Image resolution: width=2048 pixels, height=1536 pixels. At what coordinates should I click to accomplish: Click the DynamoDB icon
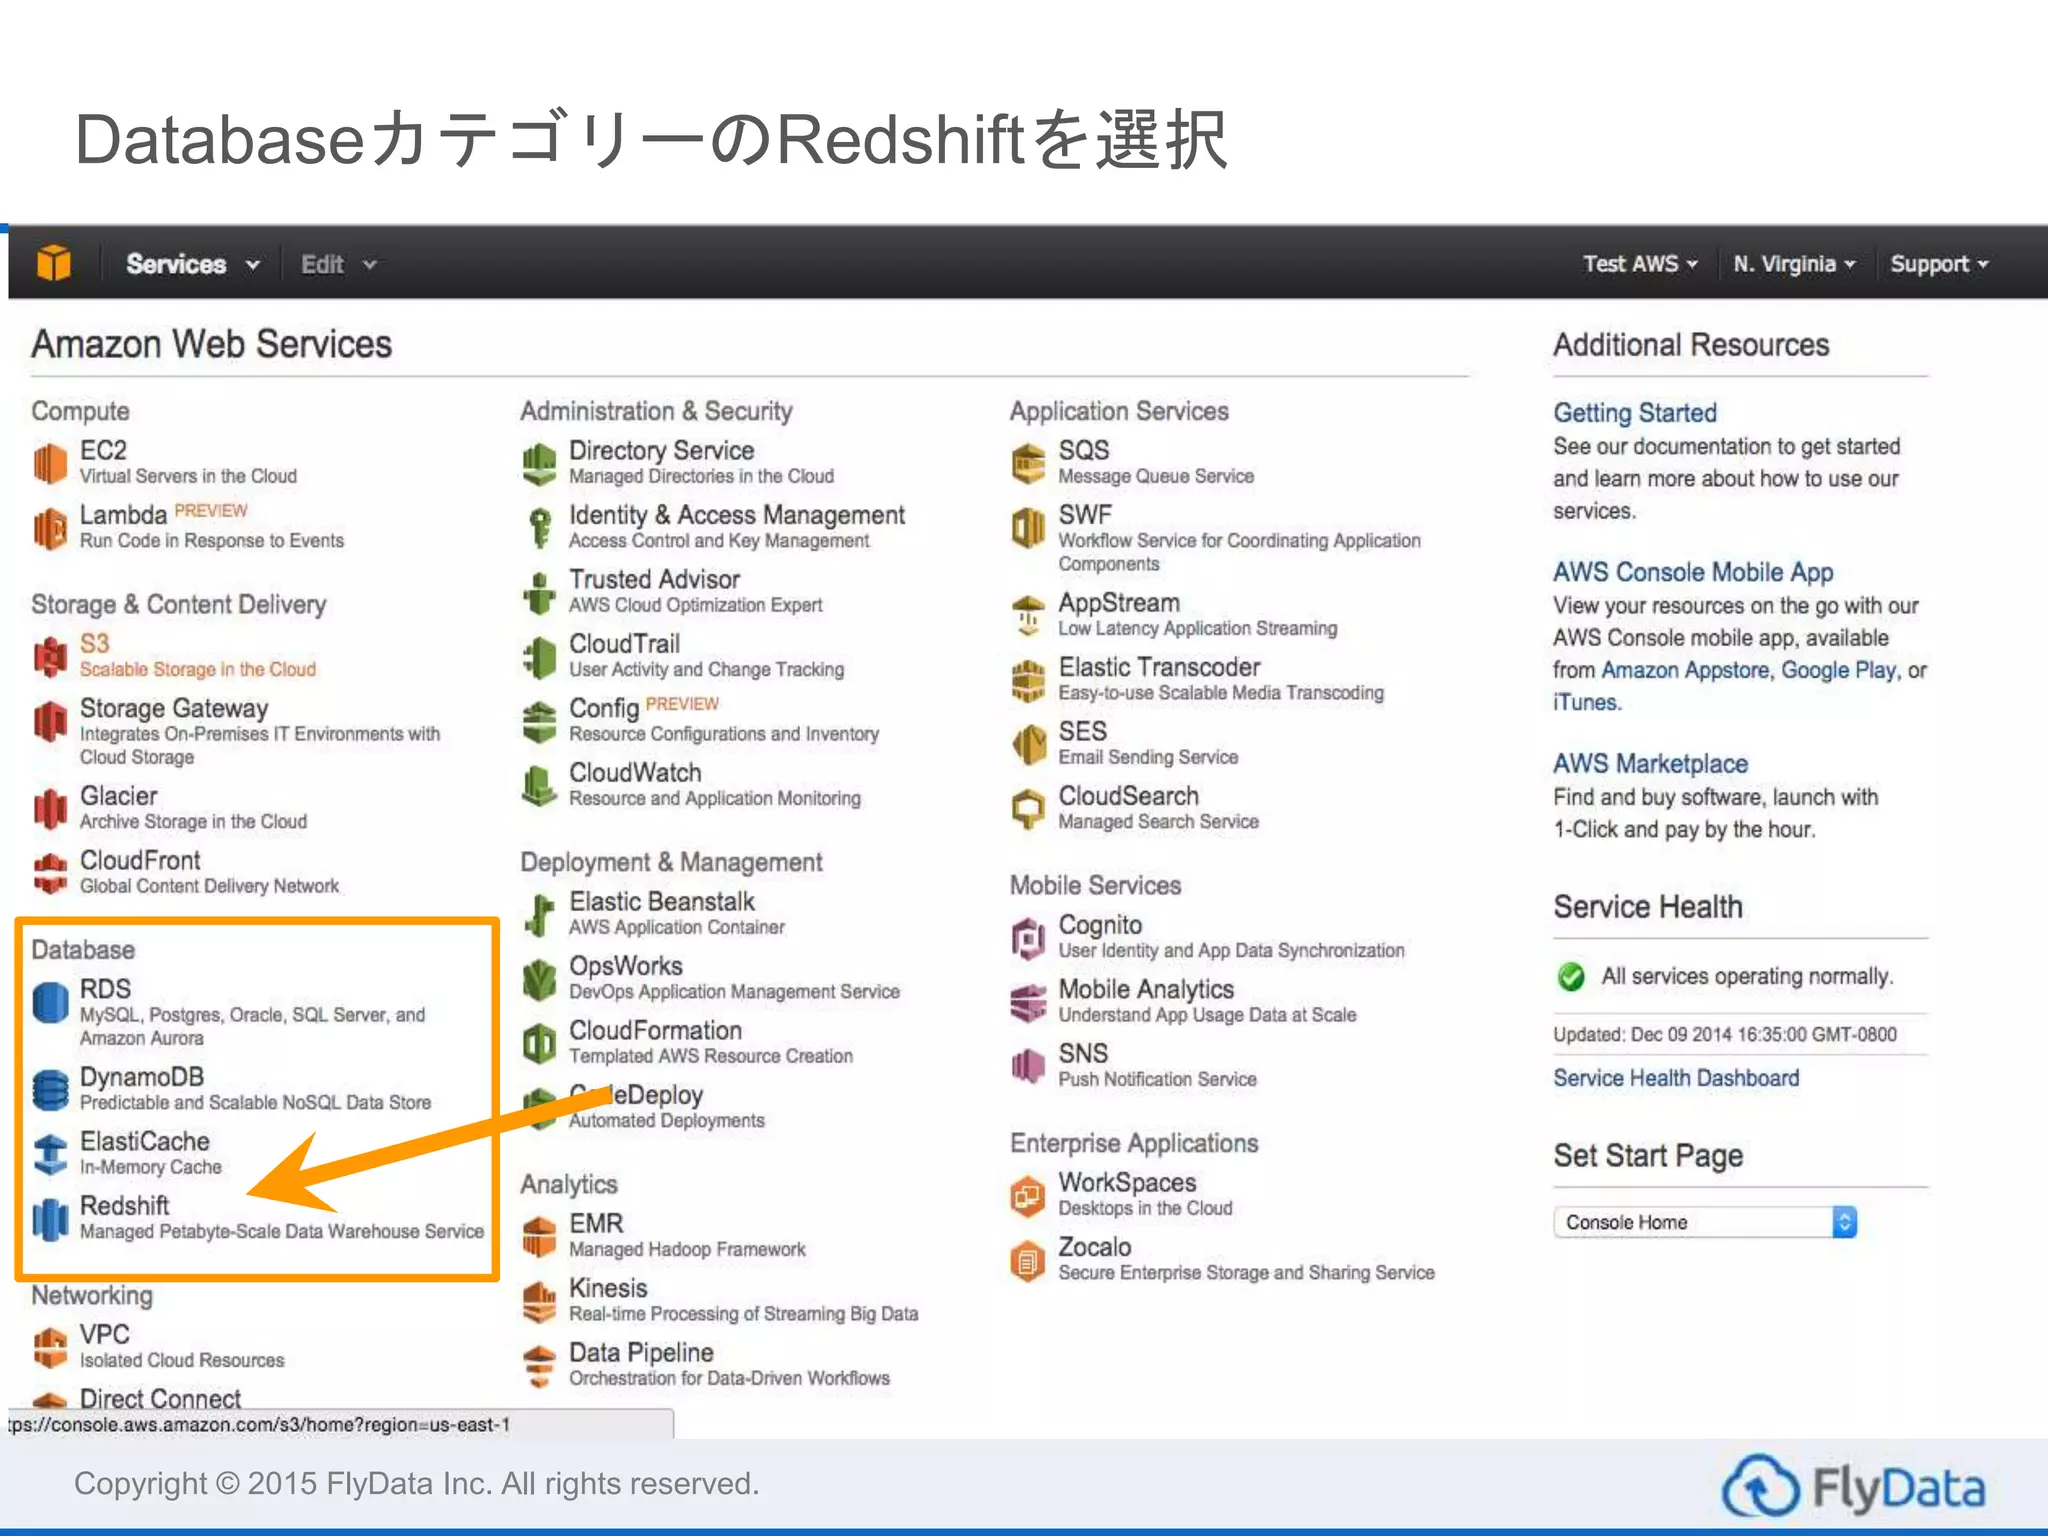click(50, 1090)
